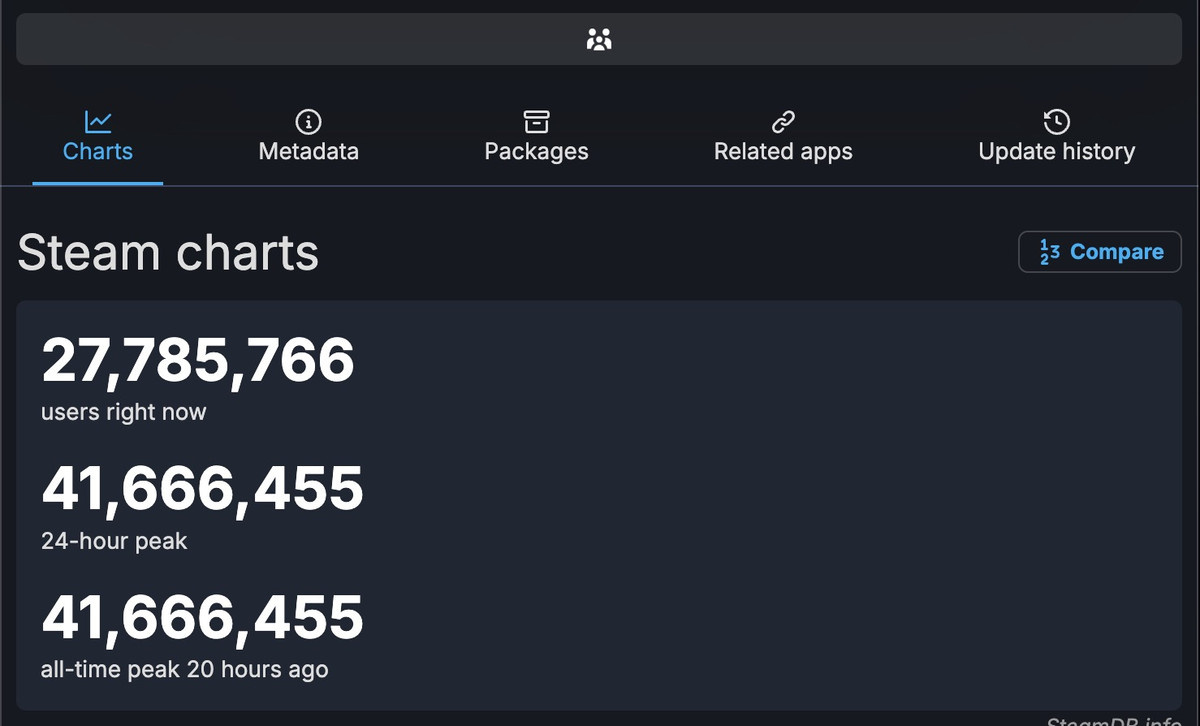Open the Packages tab
This screenshot has width=1200, height=726.
pyautogui.click(x=536, y=152)
